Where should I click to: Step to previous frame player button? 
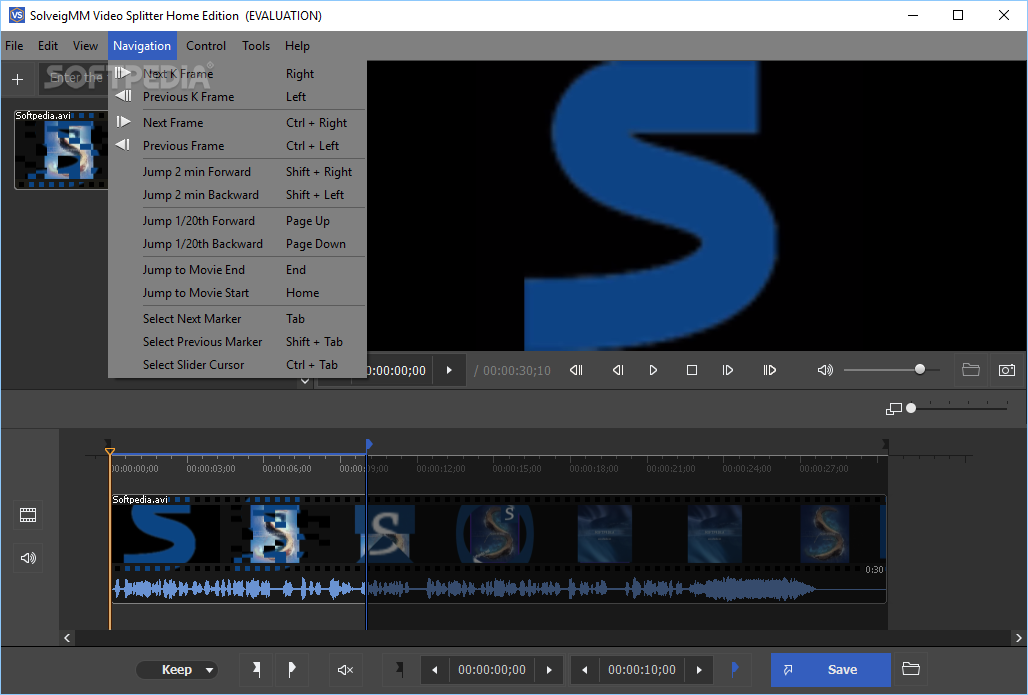point(618,370)
